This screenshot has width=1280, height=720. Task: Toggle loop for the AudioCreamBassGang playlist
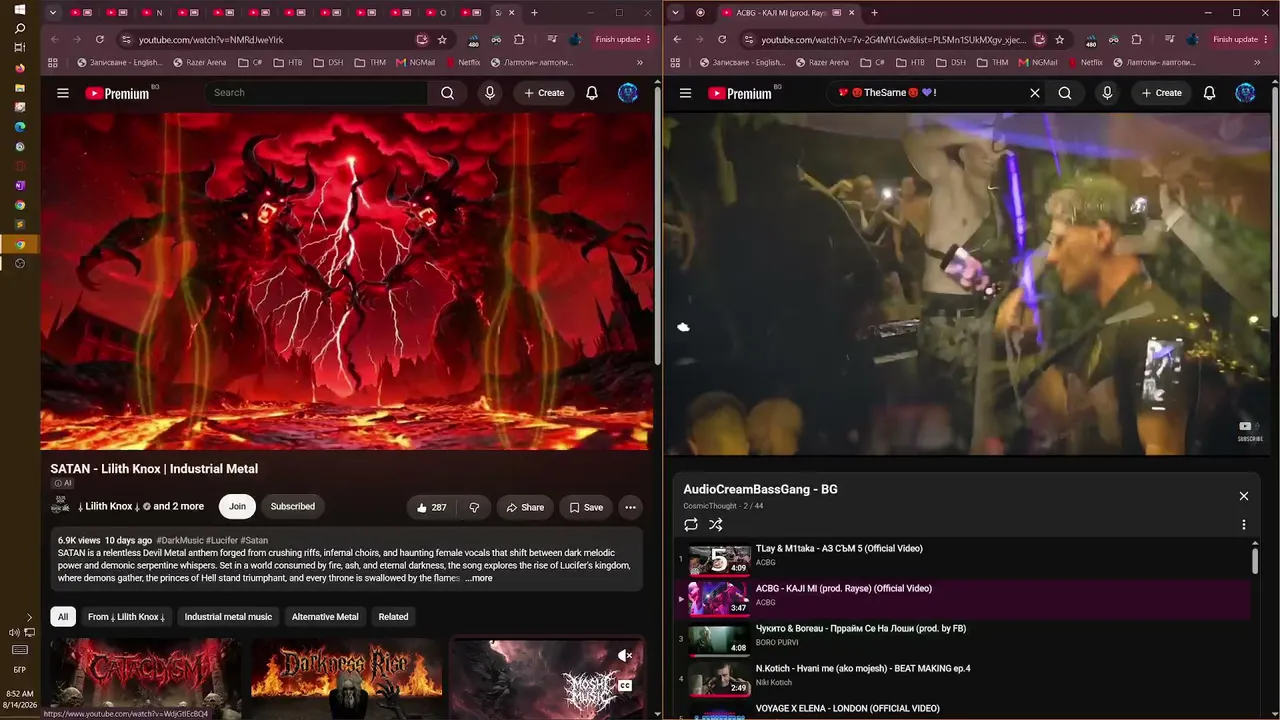(691, 524)
